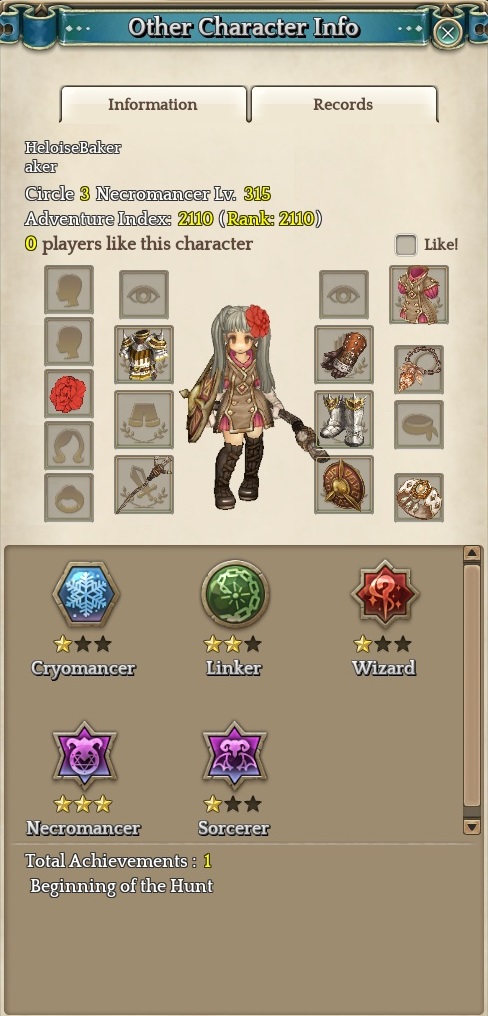Image resolution: width=488 pixels, height=1016 pixels.
Task: Select the purple Necromancer class icon
Action: pos(85,755)
